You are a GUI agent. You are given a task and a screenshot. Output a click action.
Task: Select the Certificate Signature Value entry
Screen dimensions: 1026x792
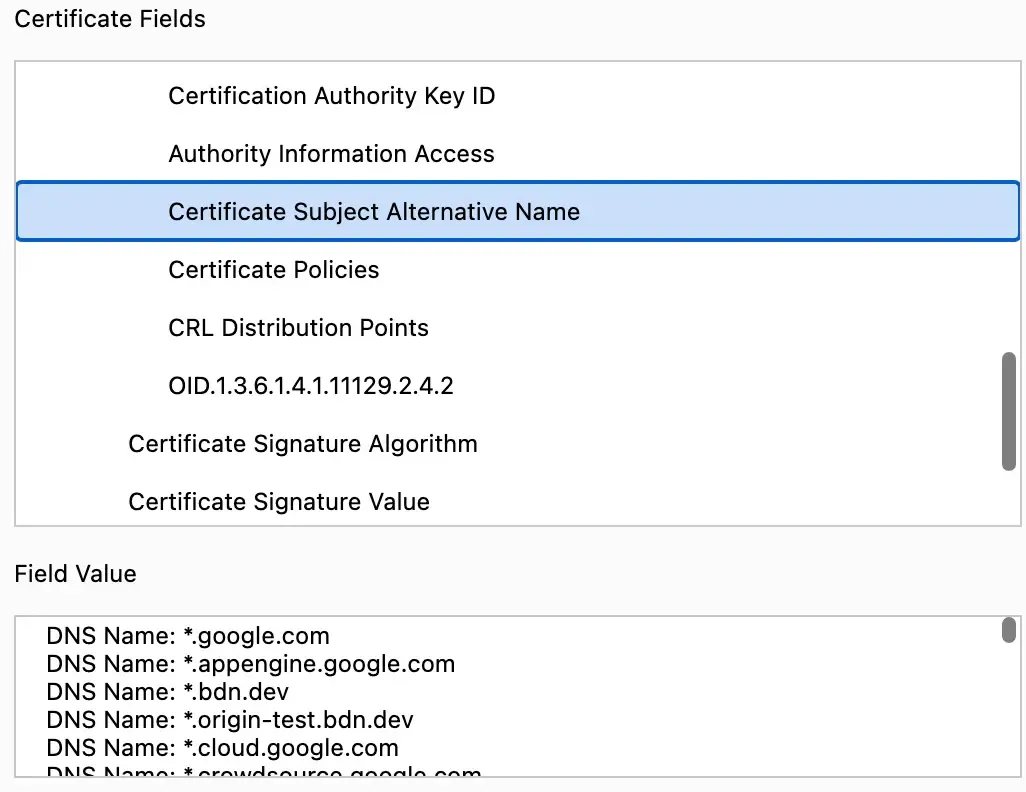pos(276,502)
